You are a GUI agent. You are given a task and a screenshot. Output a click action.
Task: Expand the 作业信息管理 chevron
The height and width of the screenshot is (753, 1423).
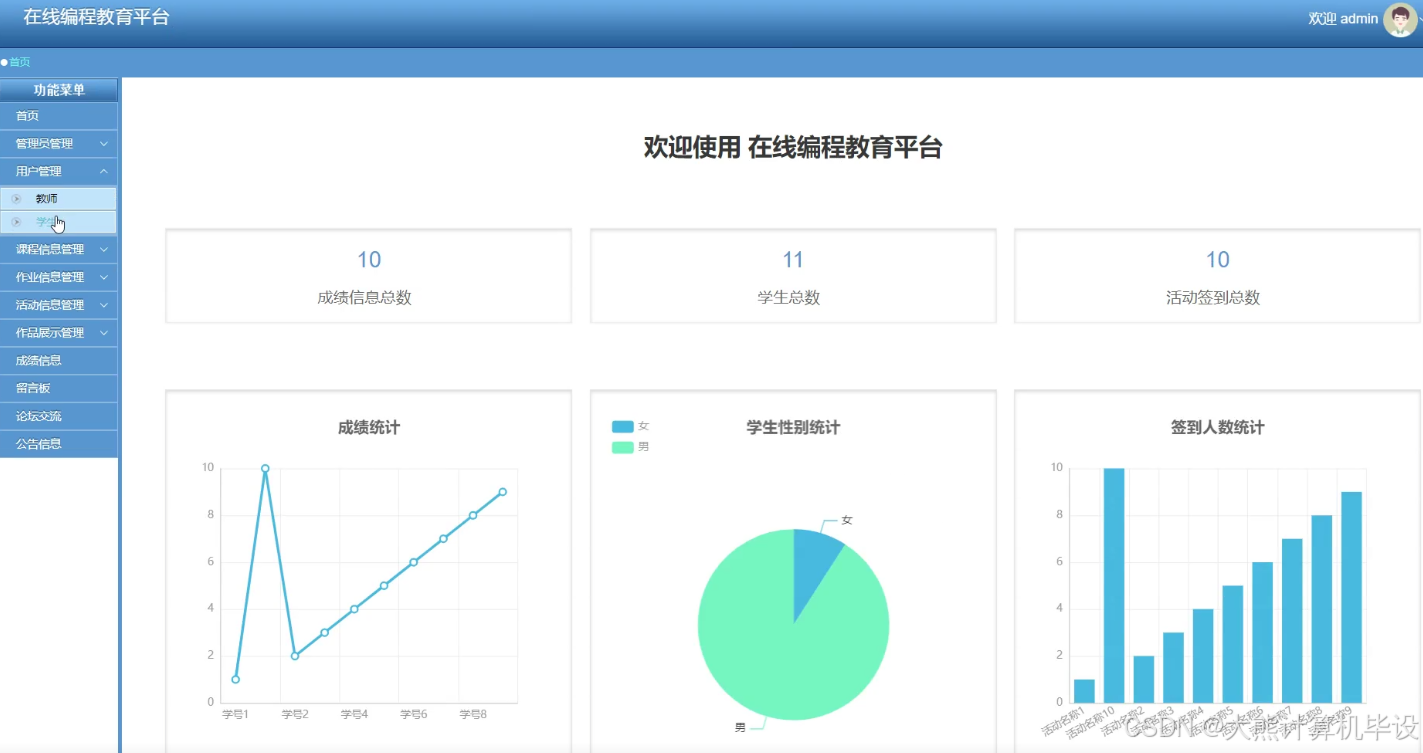pos(104,278)
